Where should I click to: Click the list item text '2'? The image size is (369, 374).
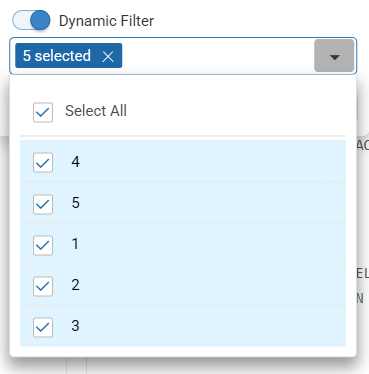click(x=75, y=285)
